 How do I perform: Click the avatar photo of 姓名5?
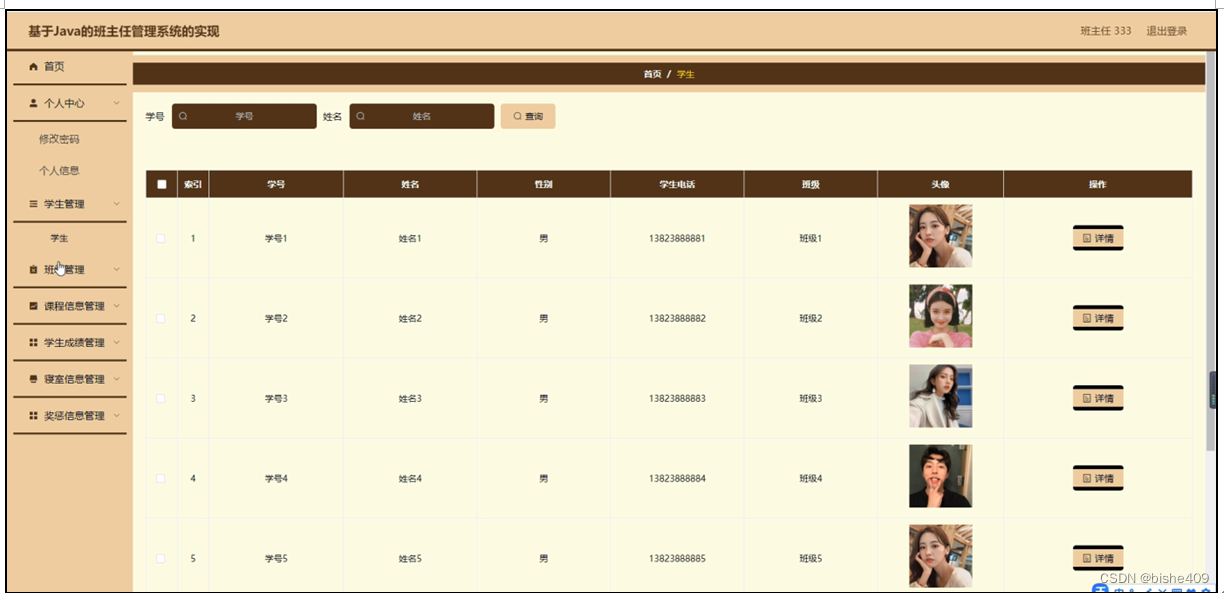pos(940,556)
